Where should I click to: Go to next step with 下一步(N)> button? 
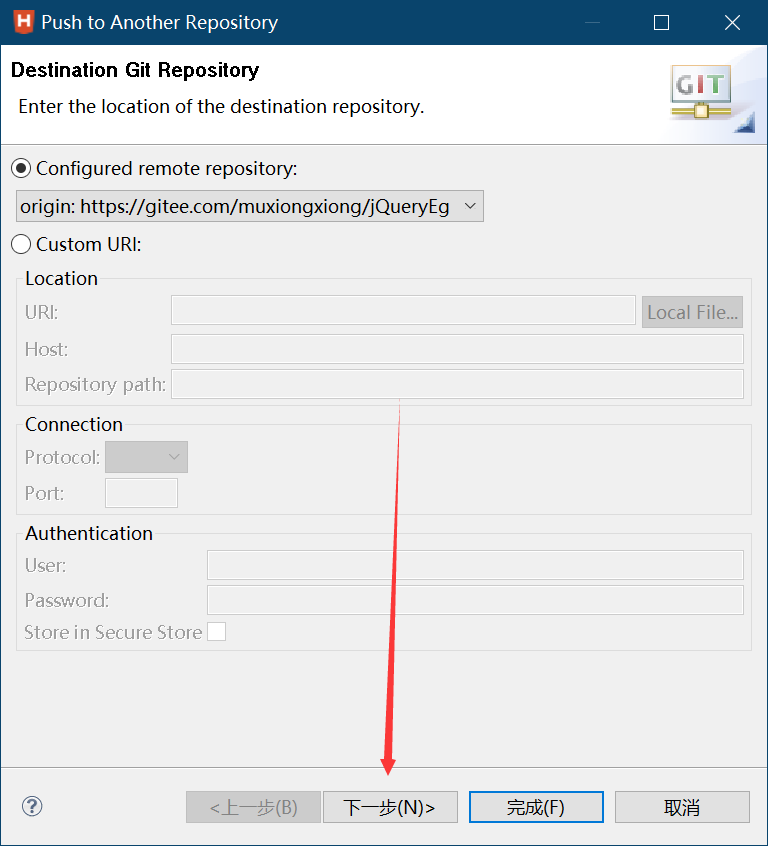(x=390, y=807)
